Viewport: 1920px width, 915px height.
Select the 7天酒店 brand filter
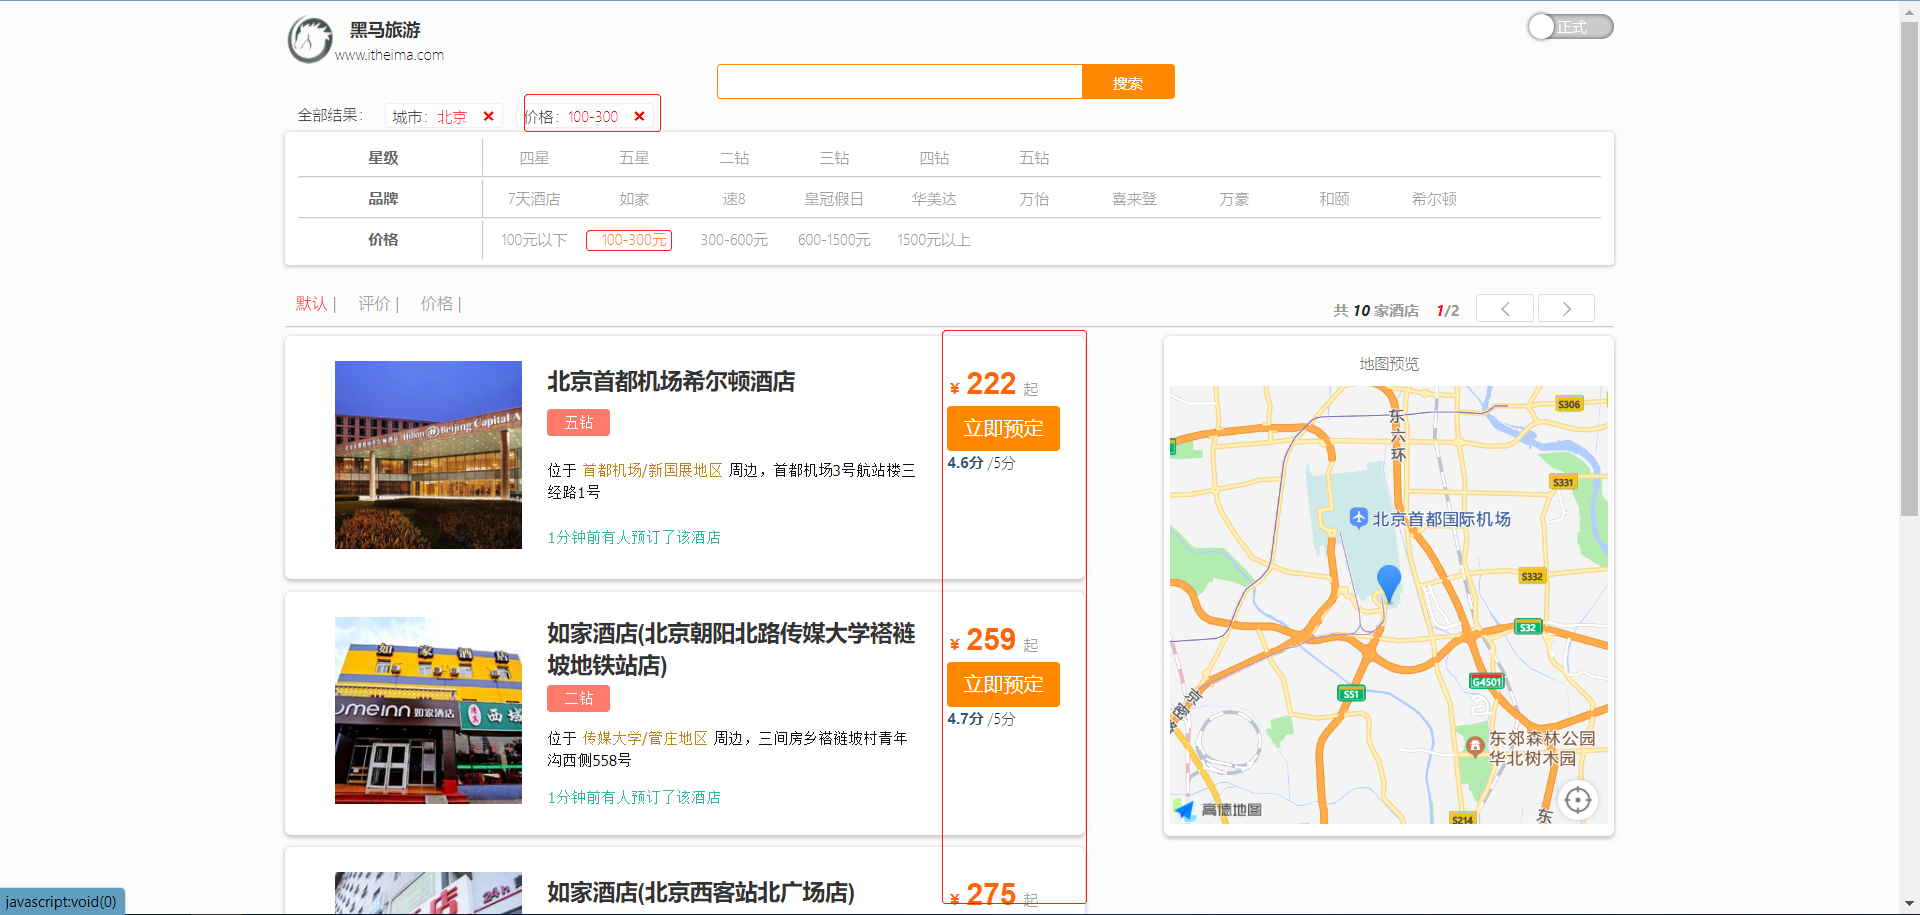[534, 199]
